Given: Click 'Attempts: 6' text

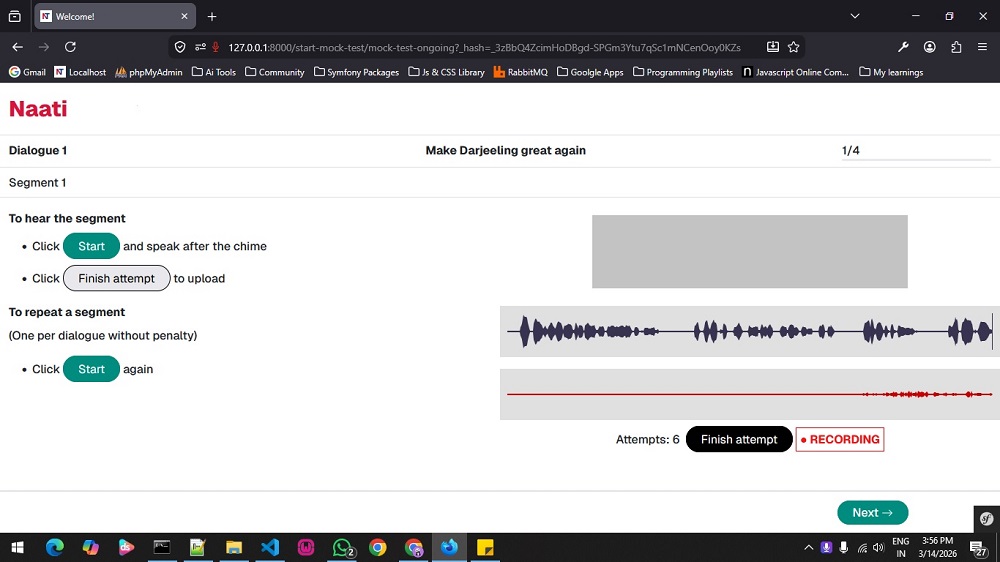Looking at the screenshot, I should 647,440.
